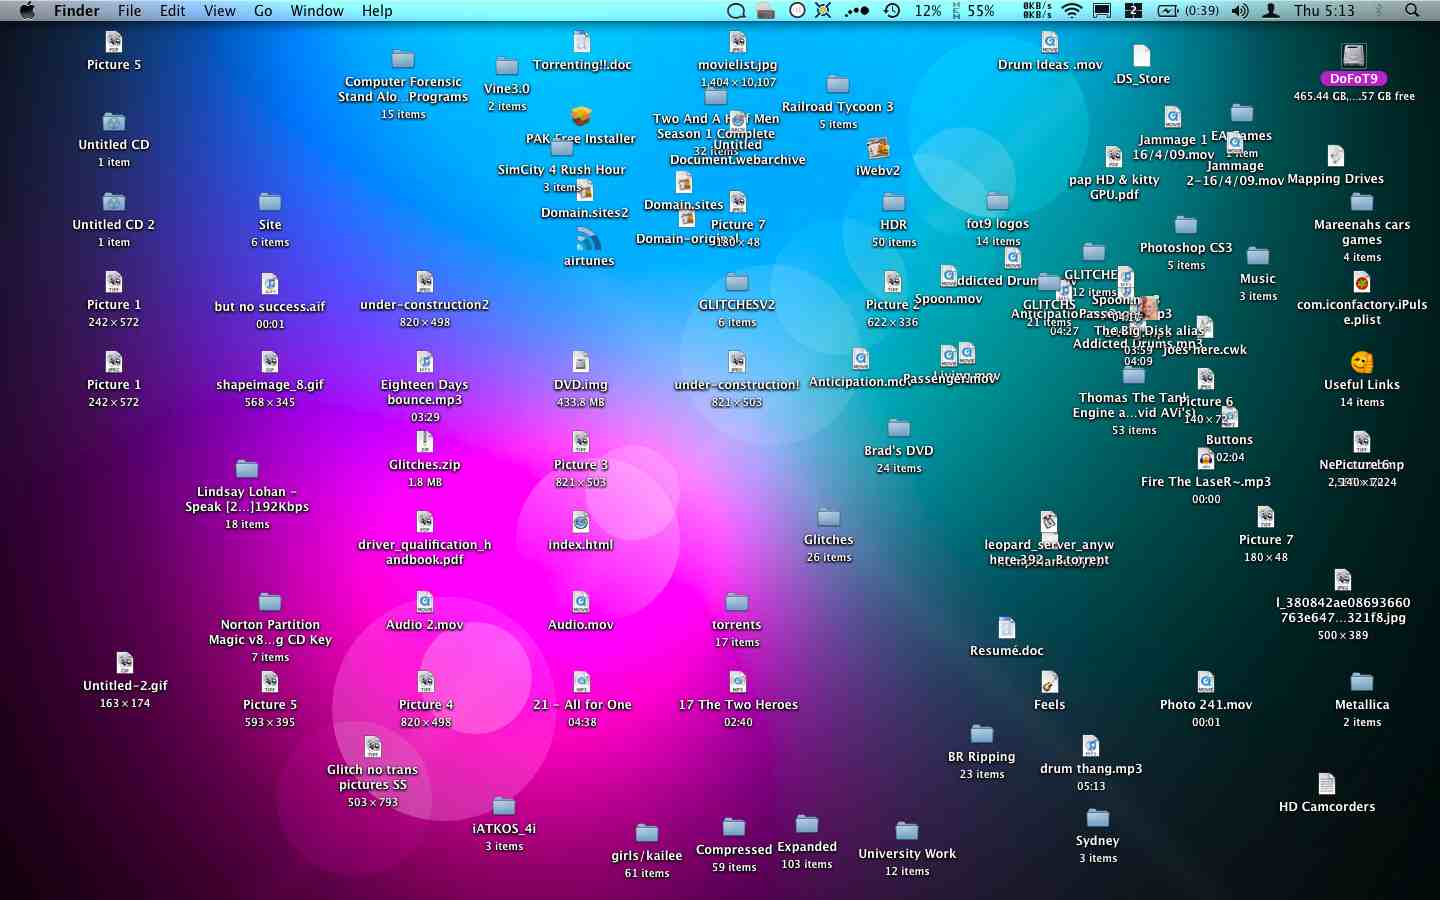Select the iATKOS_4i folder icon

(504, 806)
